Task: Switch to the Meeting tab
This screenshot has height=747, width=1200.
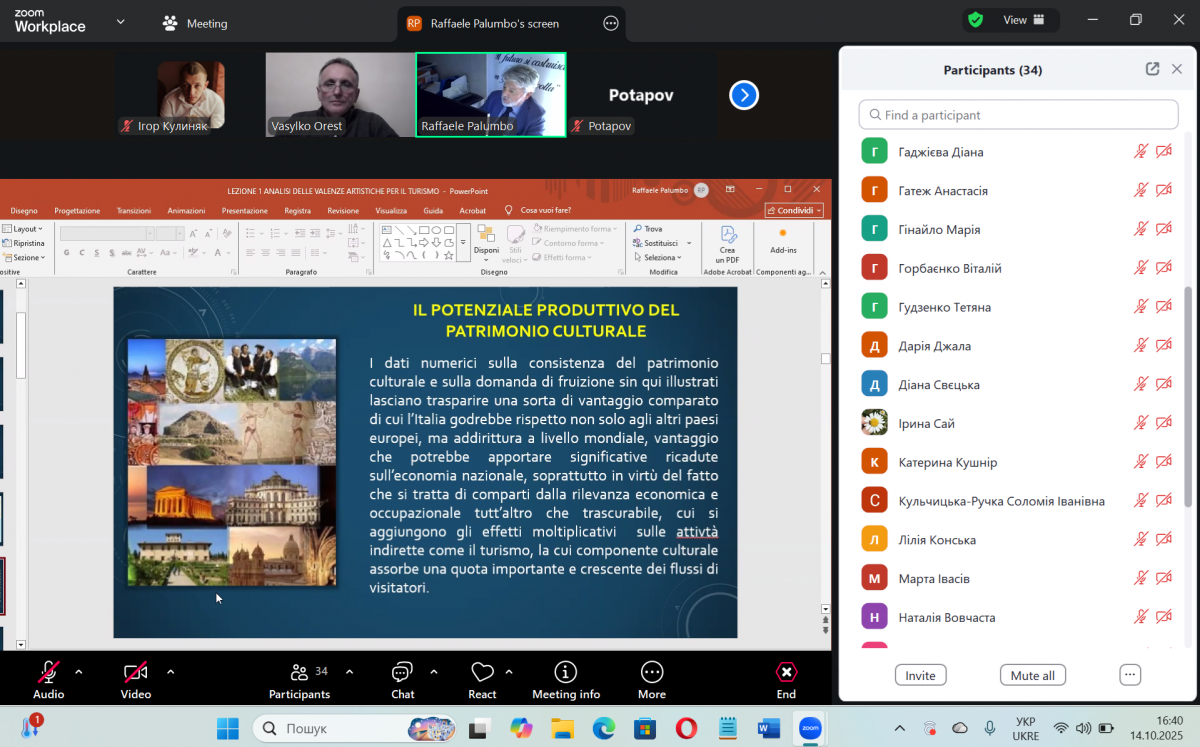Action: (196, 23)
